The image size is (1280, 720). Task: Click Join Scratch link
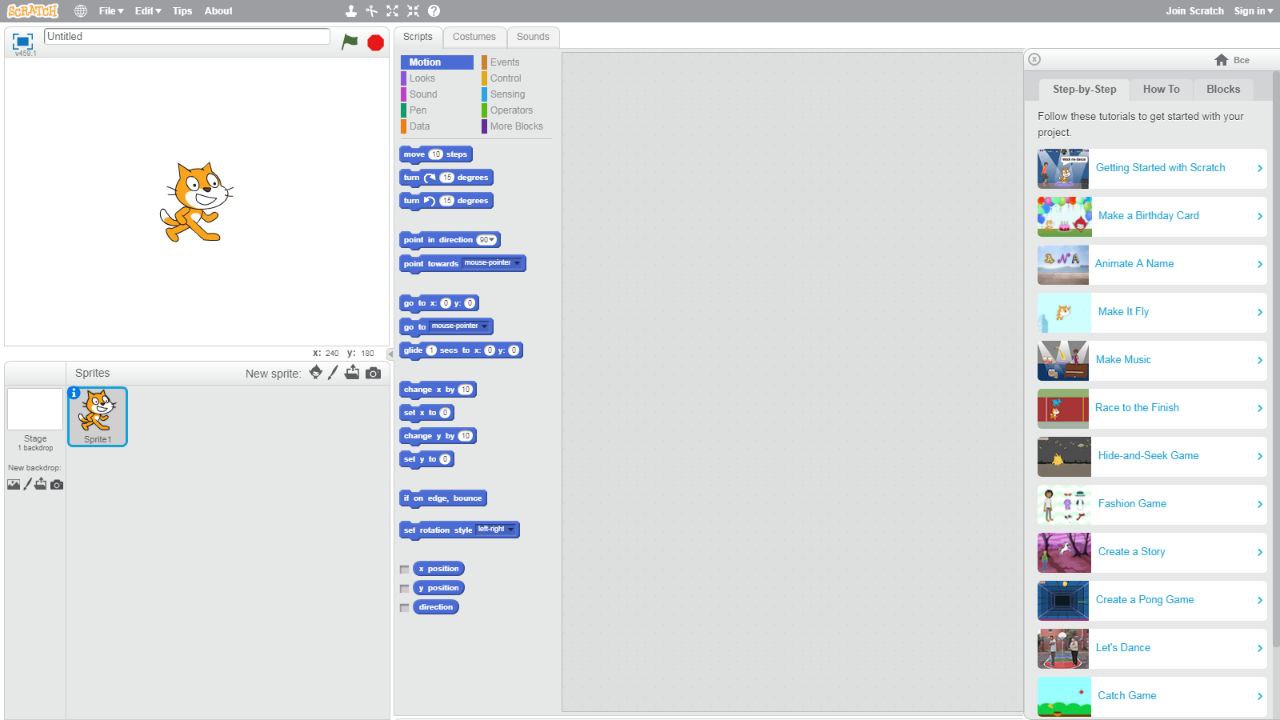1194,11
